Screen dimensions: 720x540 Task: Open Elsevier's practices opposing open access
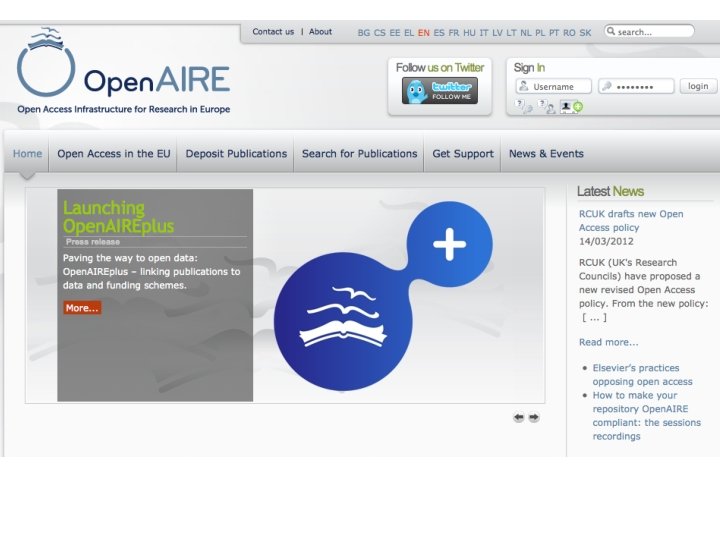tap(642, 375)
